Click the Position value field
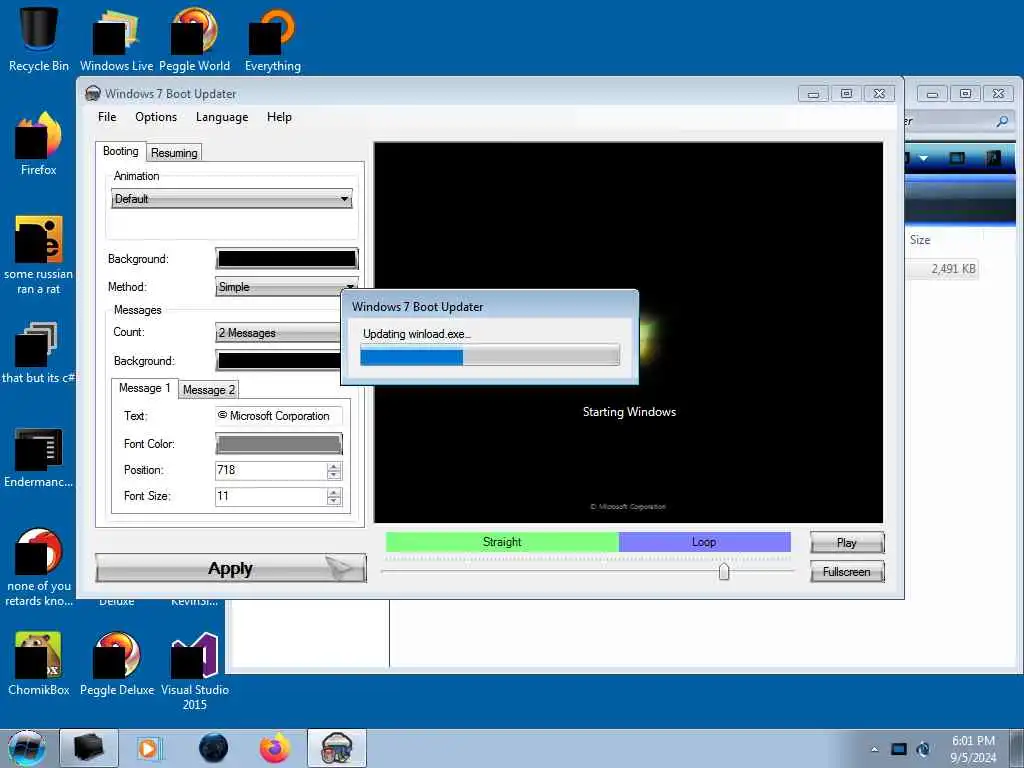The image size is (1024, 768). point(271,470)
